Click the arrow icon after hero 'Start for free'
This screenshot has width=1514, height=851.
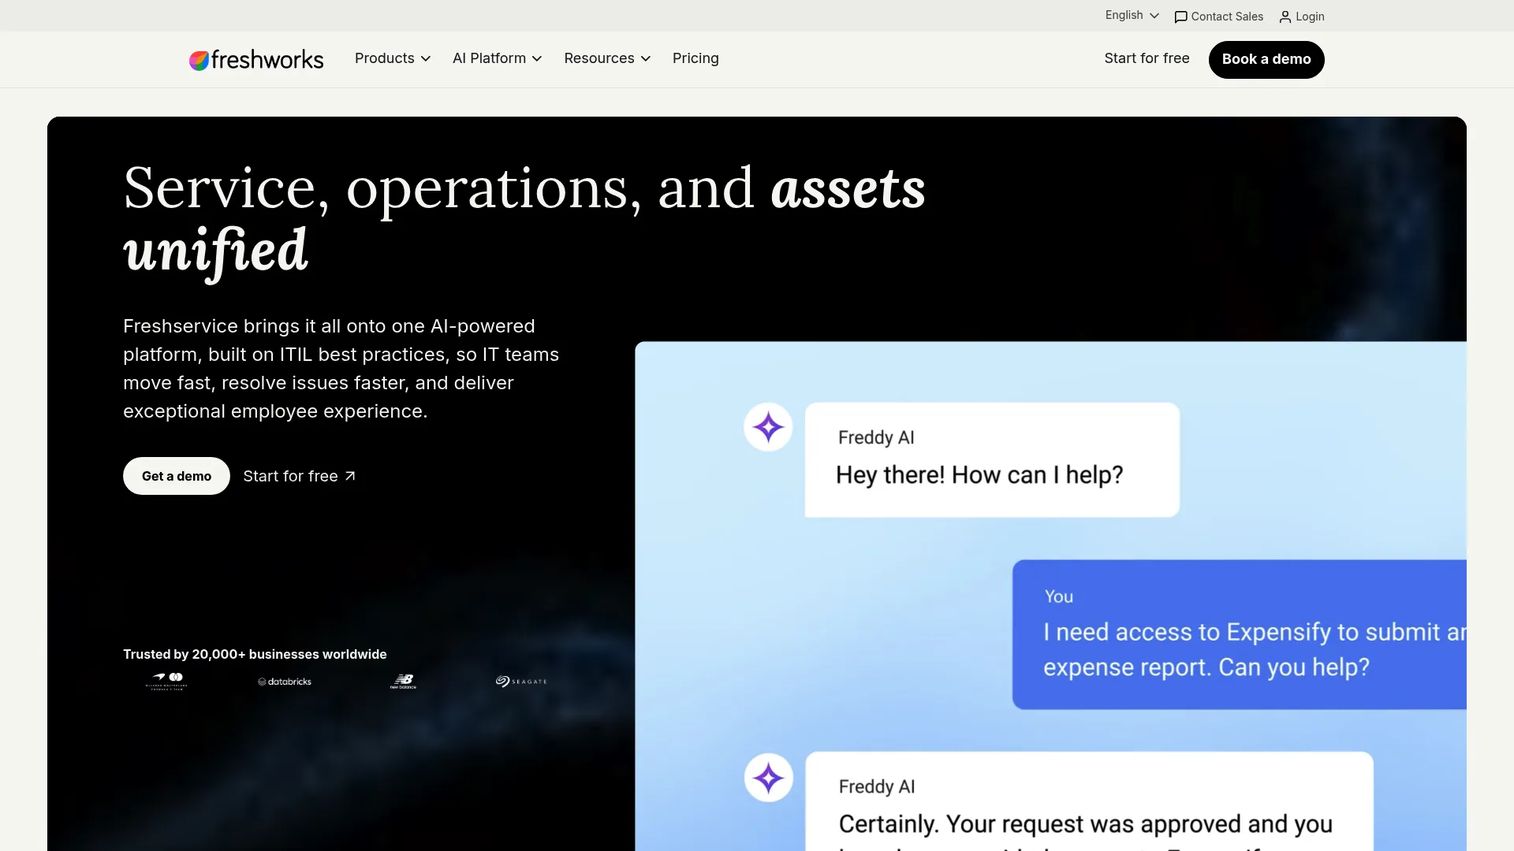coord(350,476)
